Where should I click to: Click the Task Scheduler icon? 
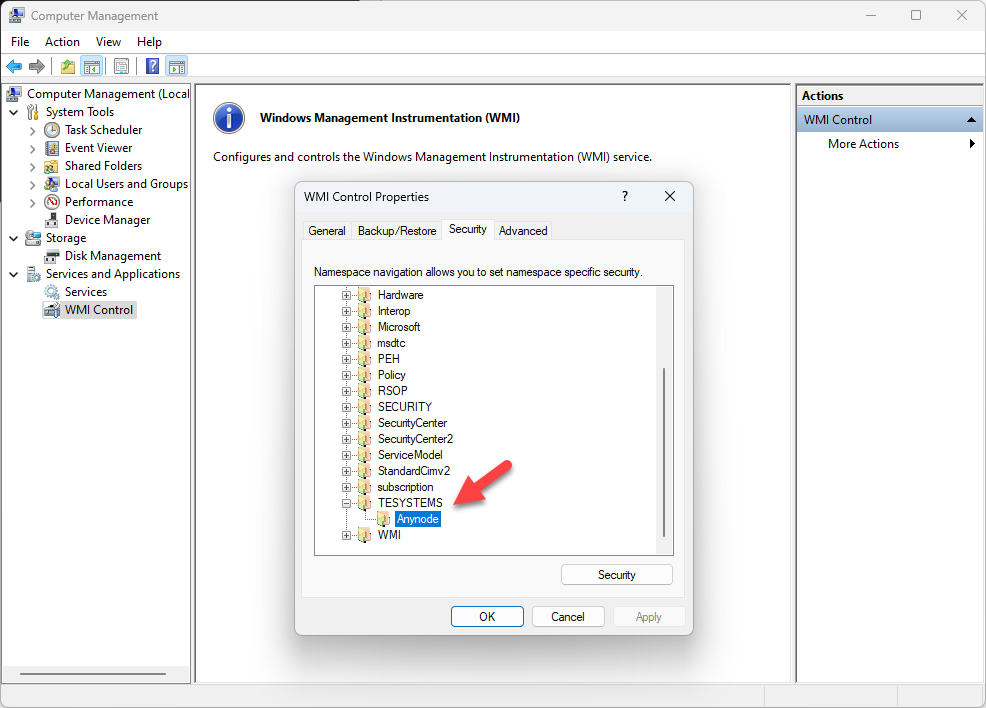coord(51,129)
